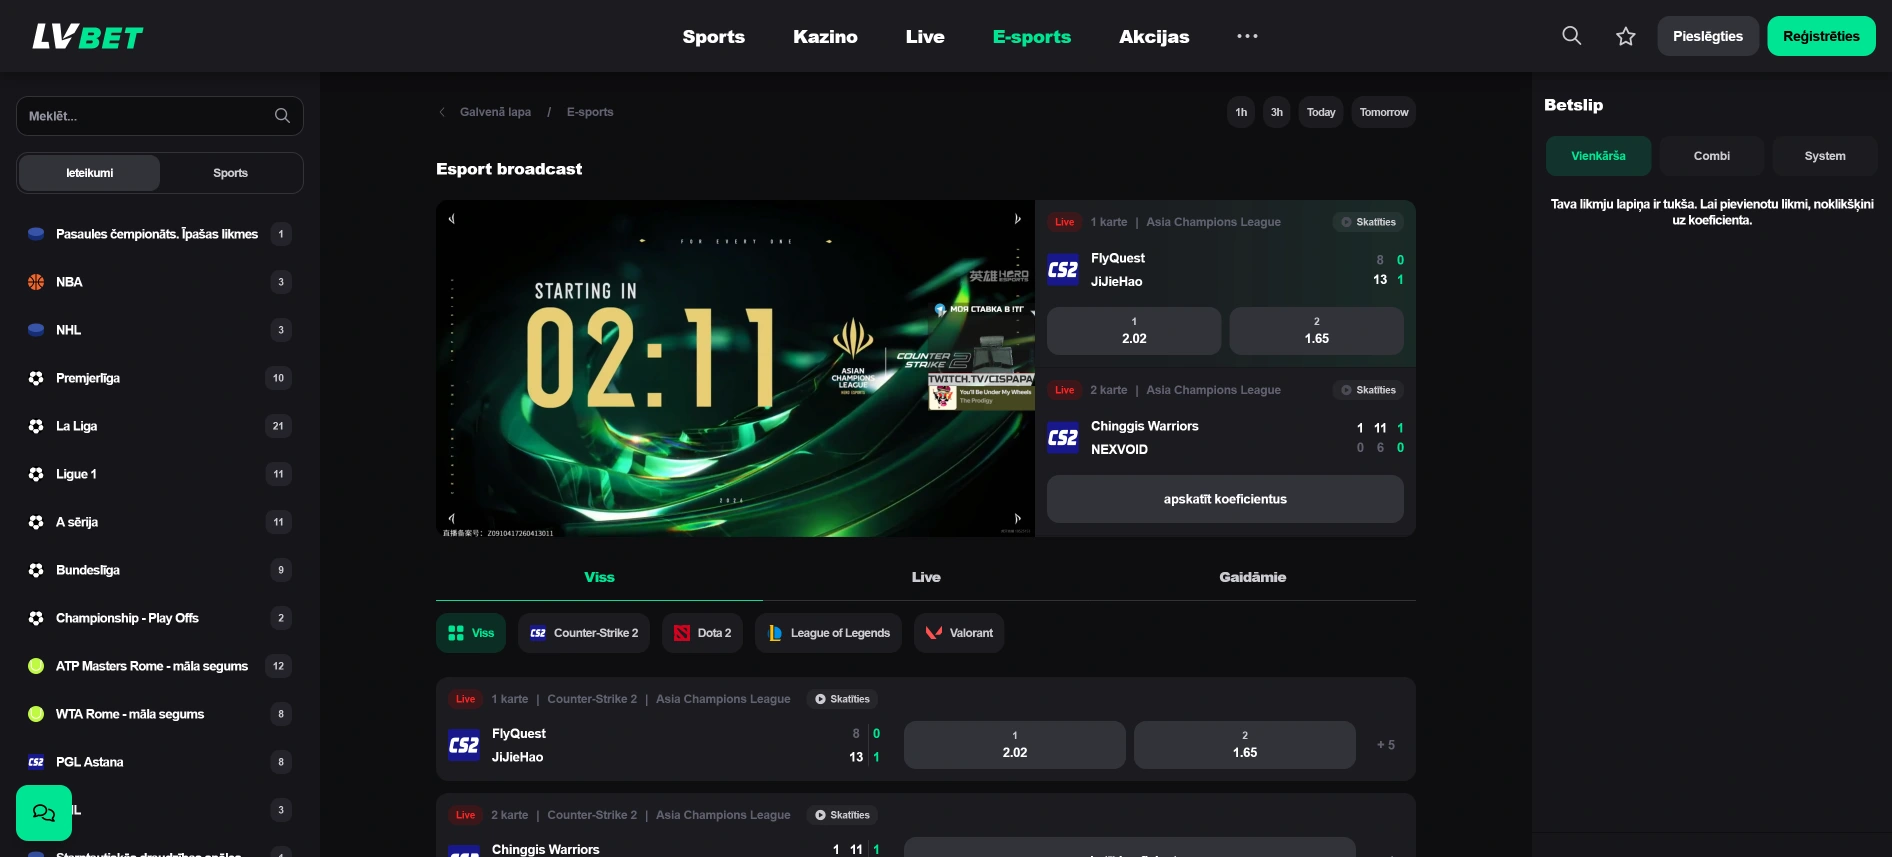Click the PGL Astana CS2 icon

(x=36, y=762)
